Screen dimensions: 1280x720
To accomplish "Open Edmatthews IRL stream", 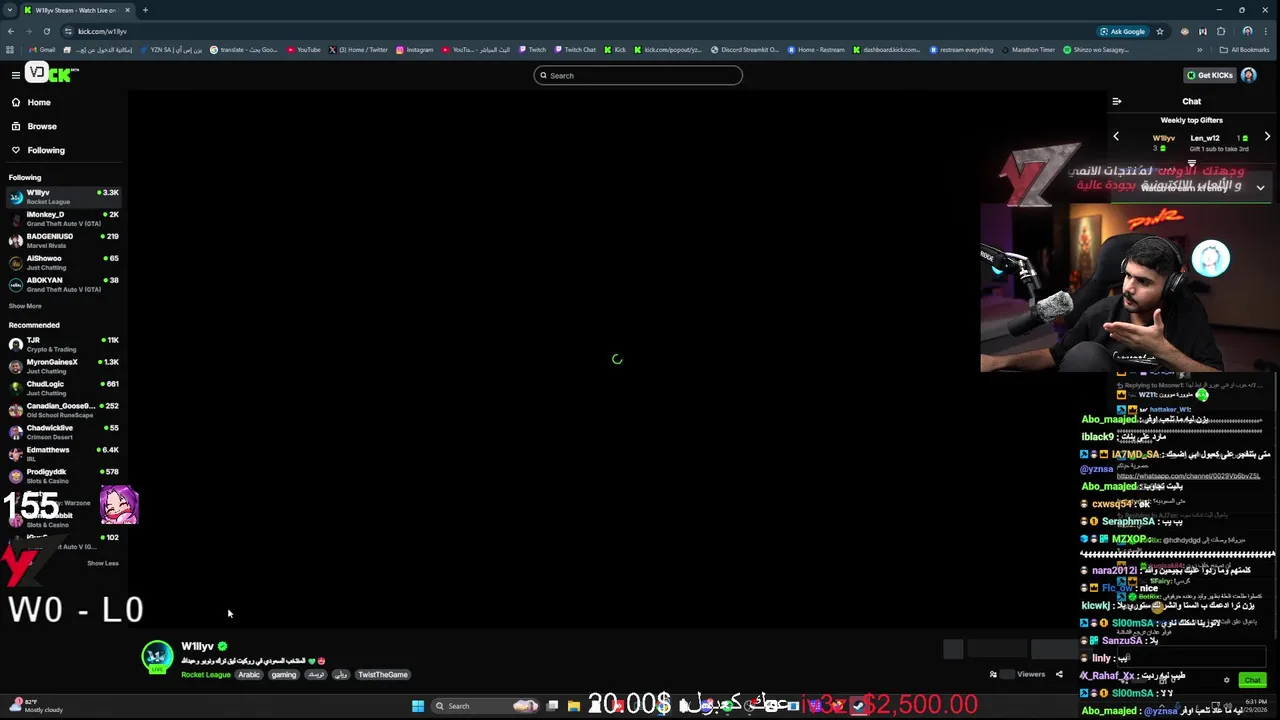I will [x=64, y=454].
